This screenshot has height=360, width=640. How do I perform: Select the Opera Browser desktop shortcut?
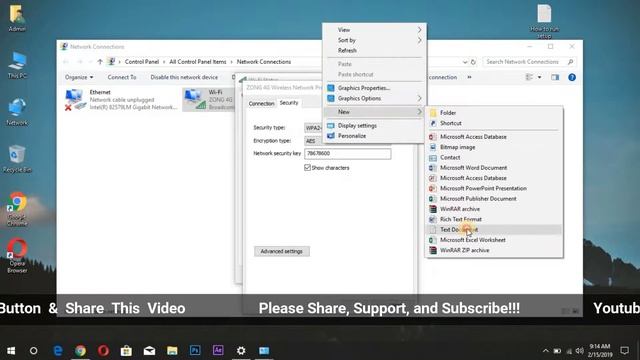pyautogui.click(x=17, y=256)
